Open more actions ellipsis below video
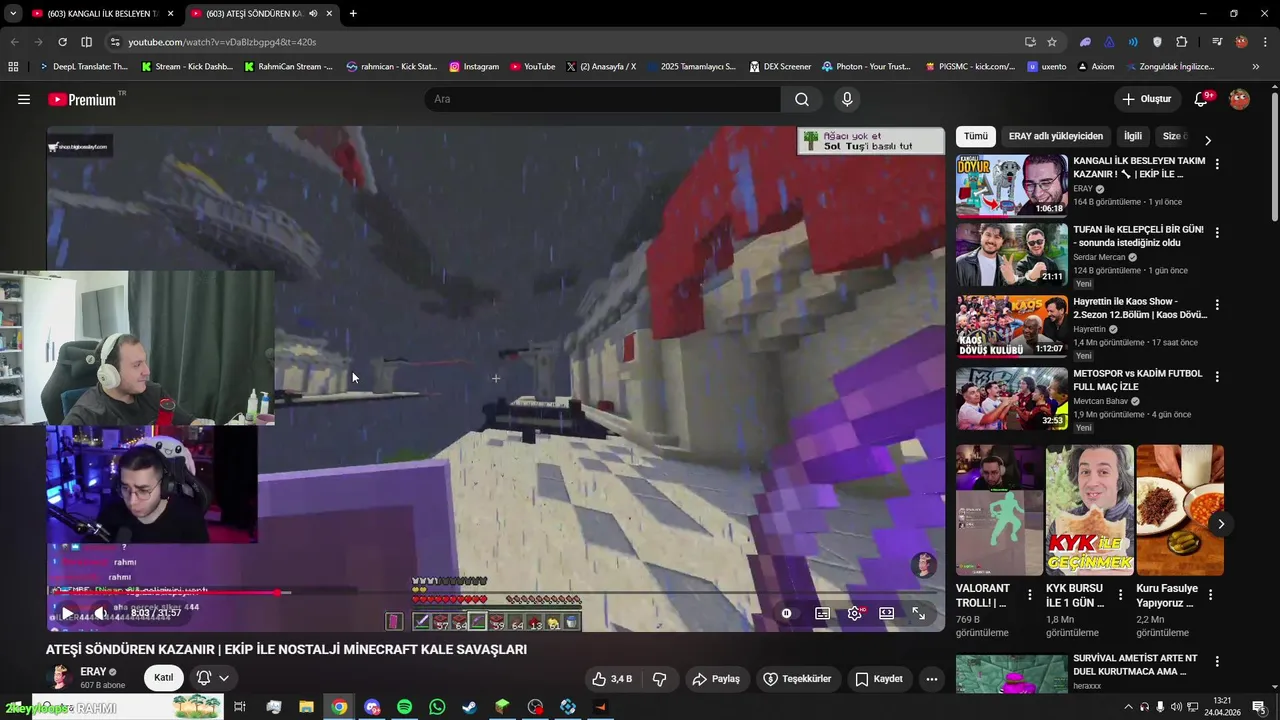 (x=932, y=679)
